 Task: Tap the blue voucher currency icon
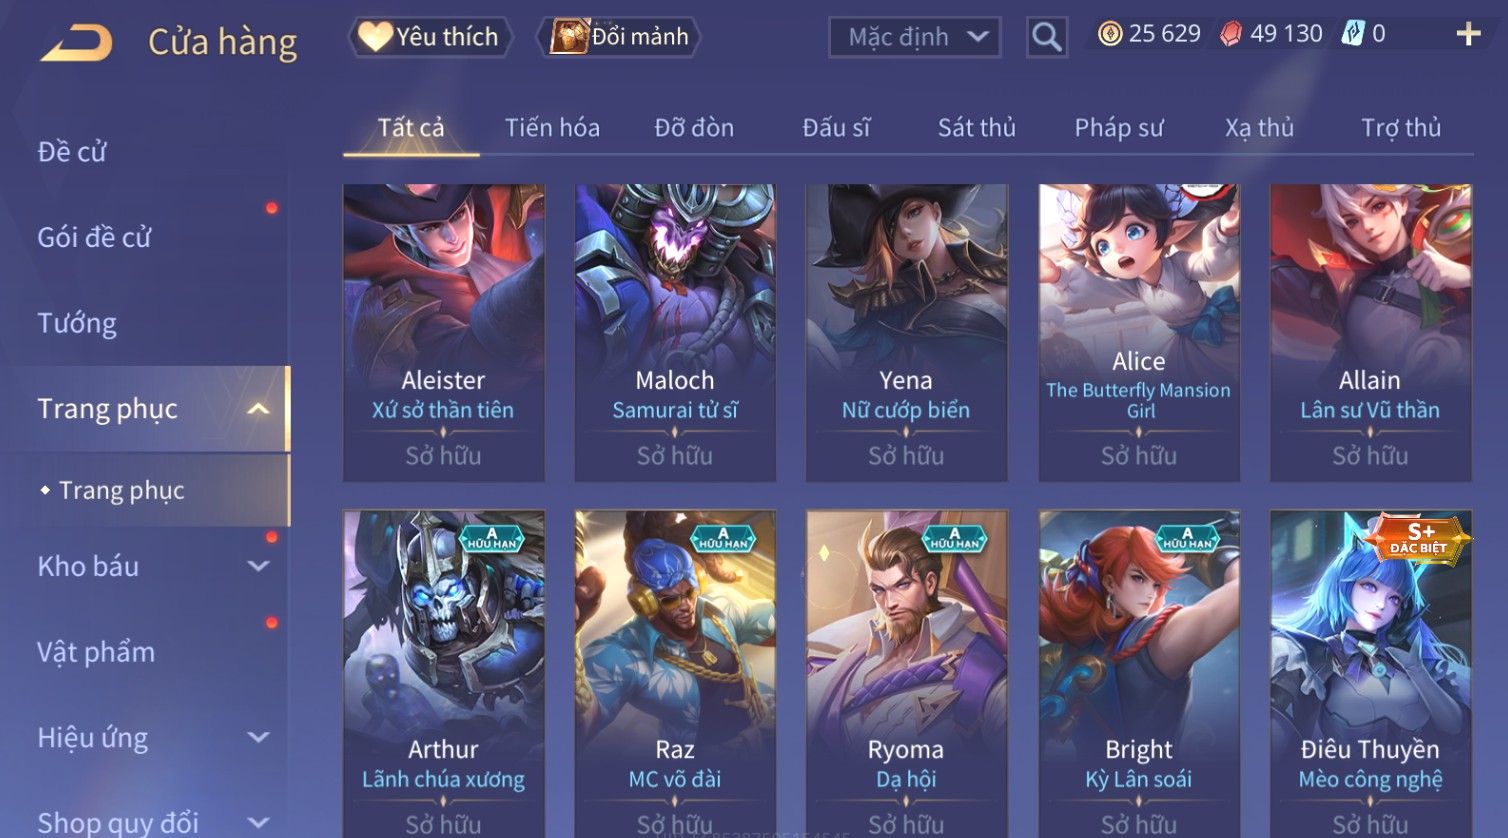coord(1353,34)
